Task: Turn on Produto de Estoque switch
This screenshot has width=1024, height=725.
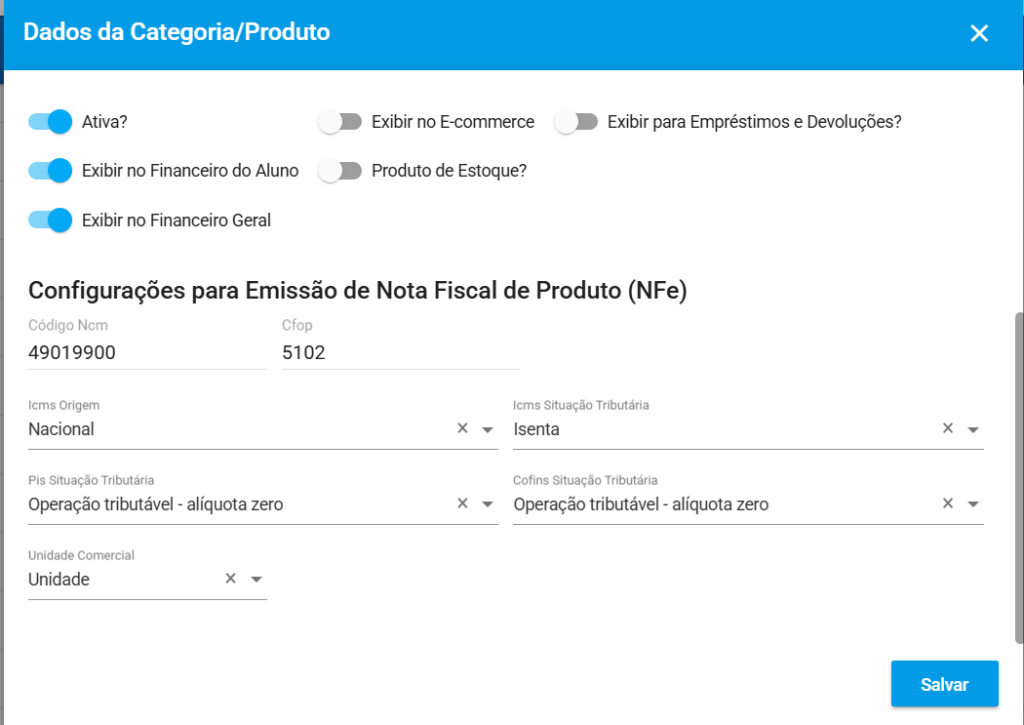Action: click(340, 171)
